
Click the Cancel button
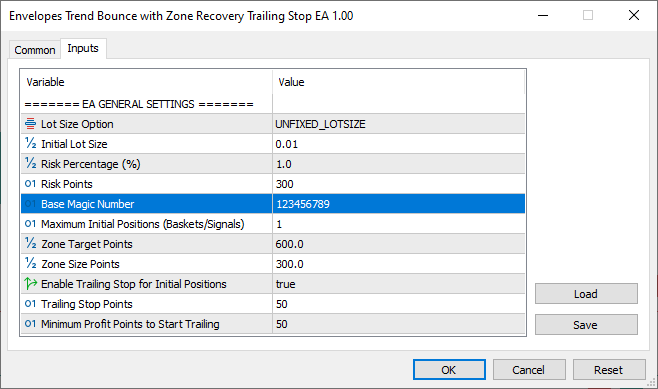529,370
